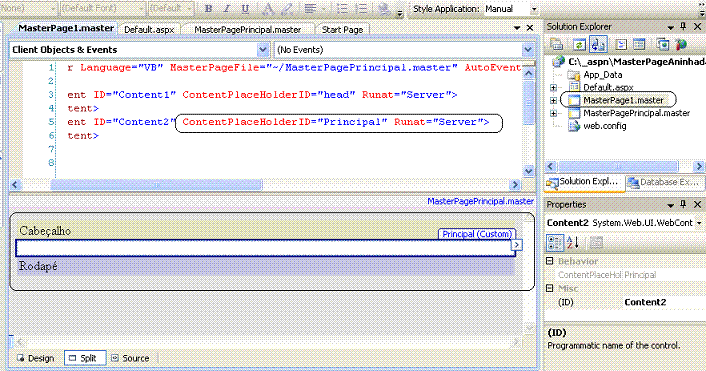
Task: Click the Copy Web Site icon
Action: [662, 44]
